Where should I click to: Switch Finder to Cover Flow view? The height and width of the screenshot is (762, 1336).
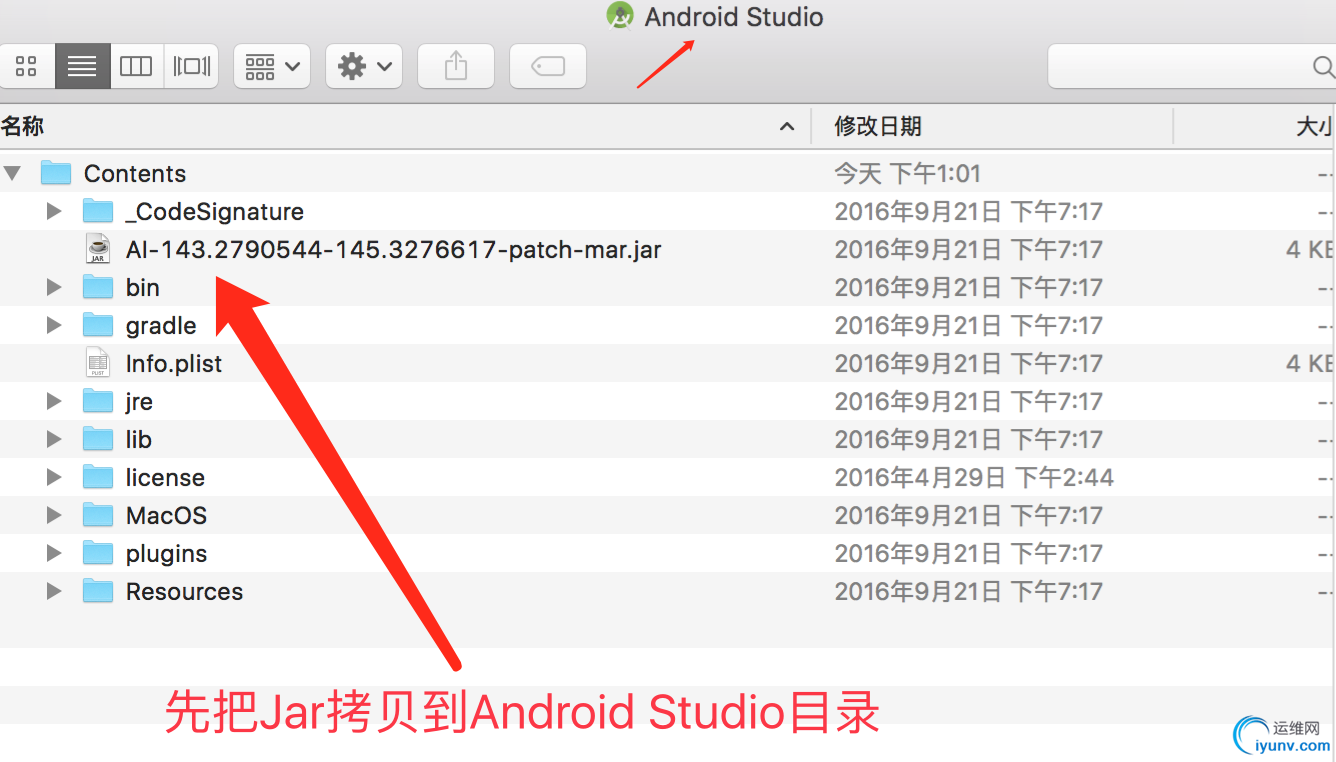tap(191, 67)
